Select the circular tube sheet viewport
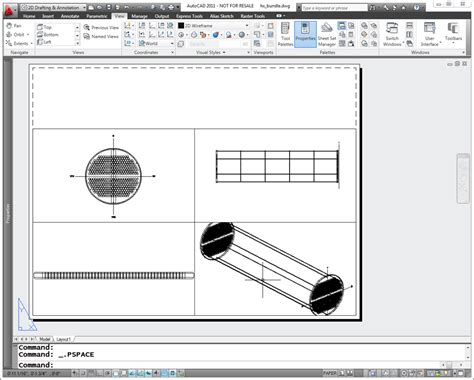Screen dimensions: 474x380 pyautogui.click(x=114, y=175)
